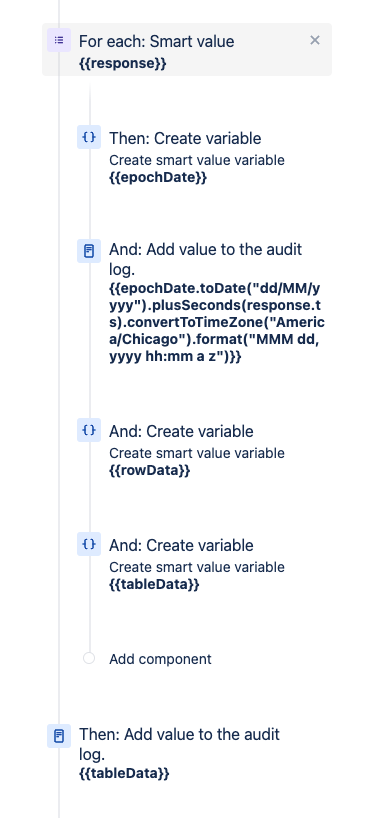379x818 pixels.
Task: Click curly-brace icon for rowData variable
Action: (x=89, y=430)
